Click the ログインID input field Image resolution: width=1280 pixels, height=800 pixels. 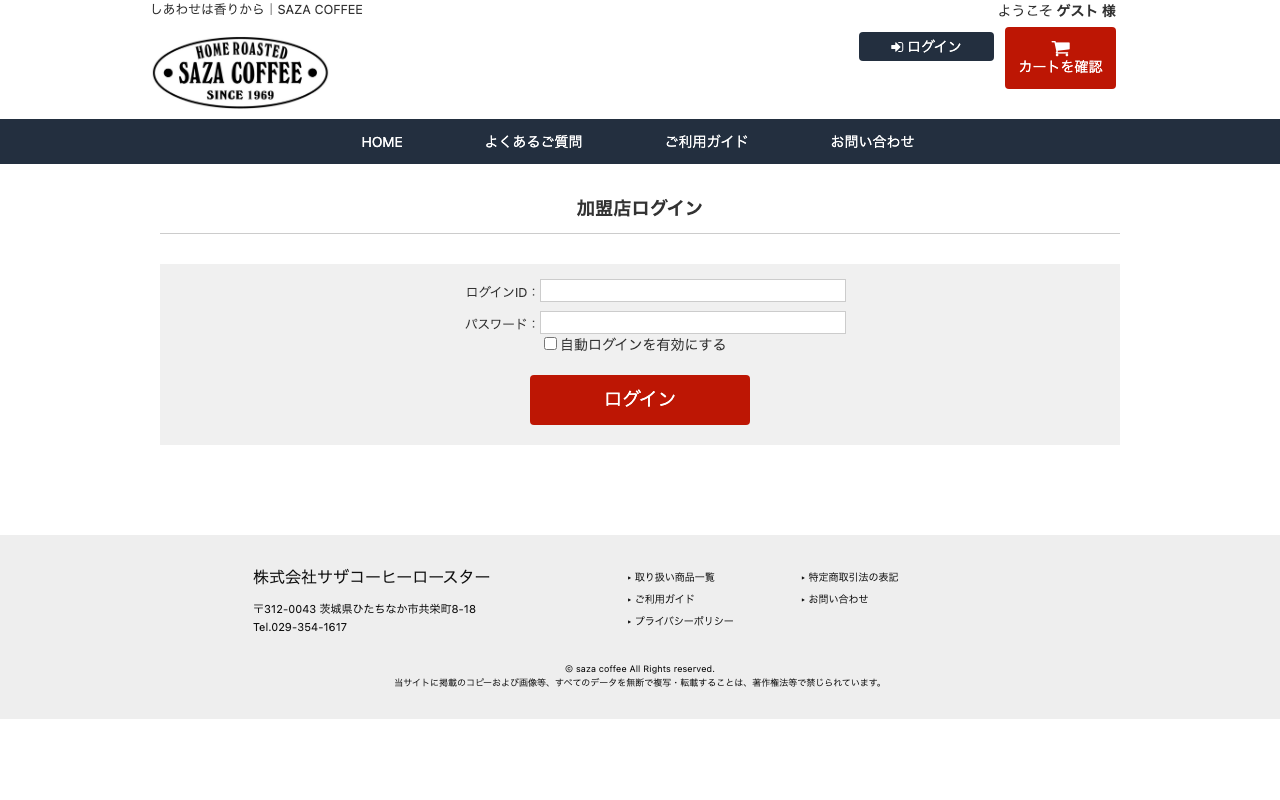(x=692, y=290)
